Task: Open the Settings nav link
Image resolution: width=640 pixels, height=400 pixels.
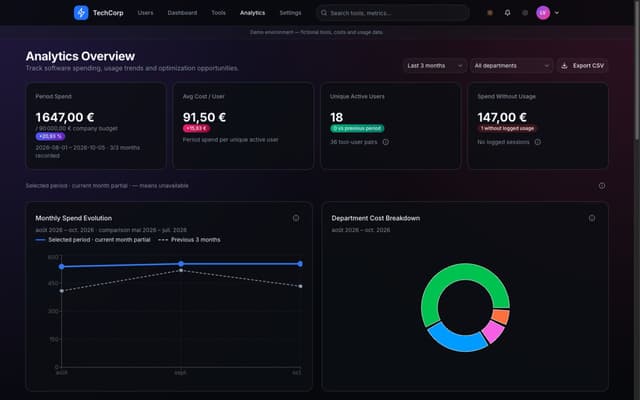Action: coord(290,13)
